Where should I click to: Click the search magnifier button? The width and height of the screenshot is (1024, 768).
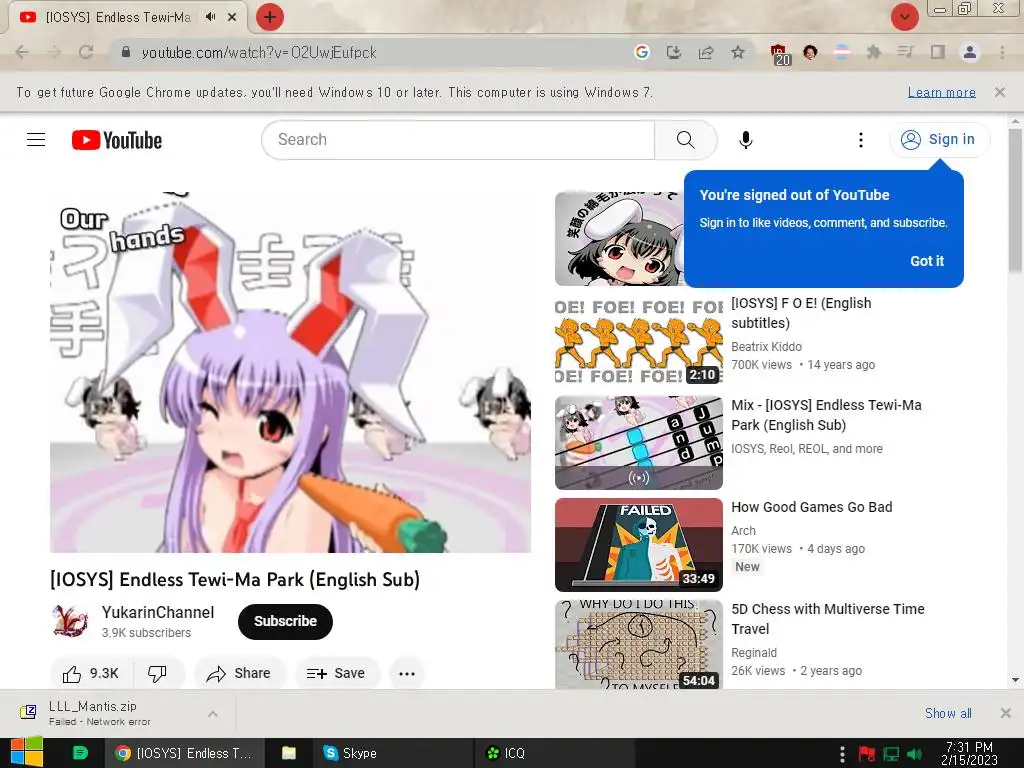click(685, 140)
